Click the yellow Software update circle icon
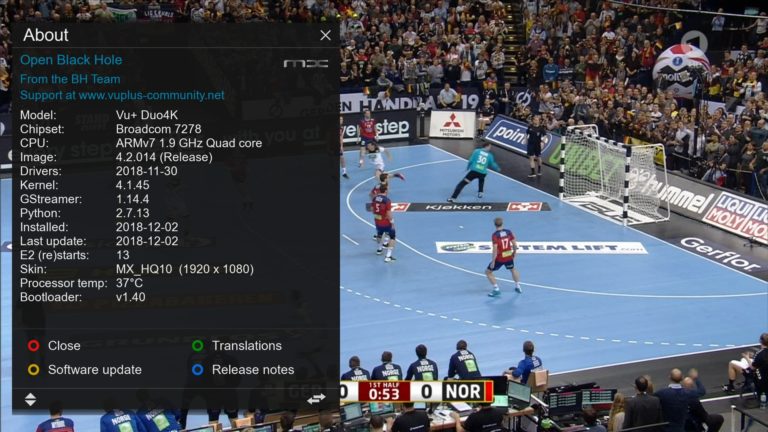This screenshot has height=432, width=768. (33, 370)
